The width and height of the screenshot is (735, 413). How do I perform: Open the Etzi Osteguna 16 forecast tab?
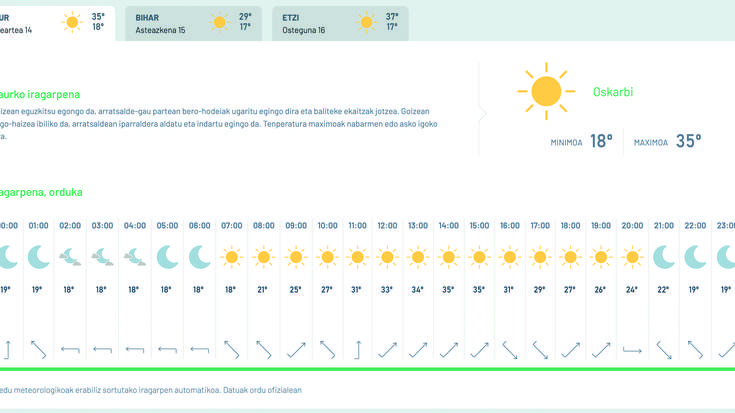[340, 23]
